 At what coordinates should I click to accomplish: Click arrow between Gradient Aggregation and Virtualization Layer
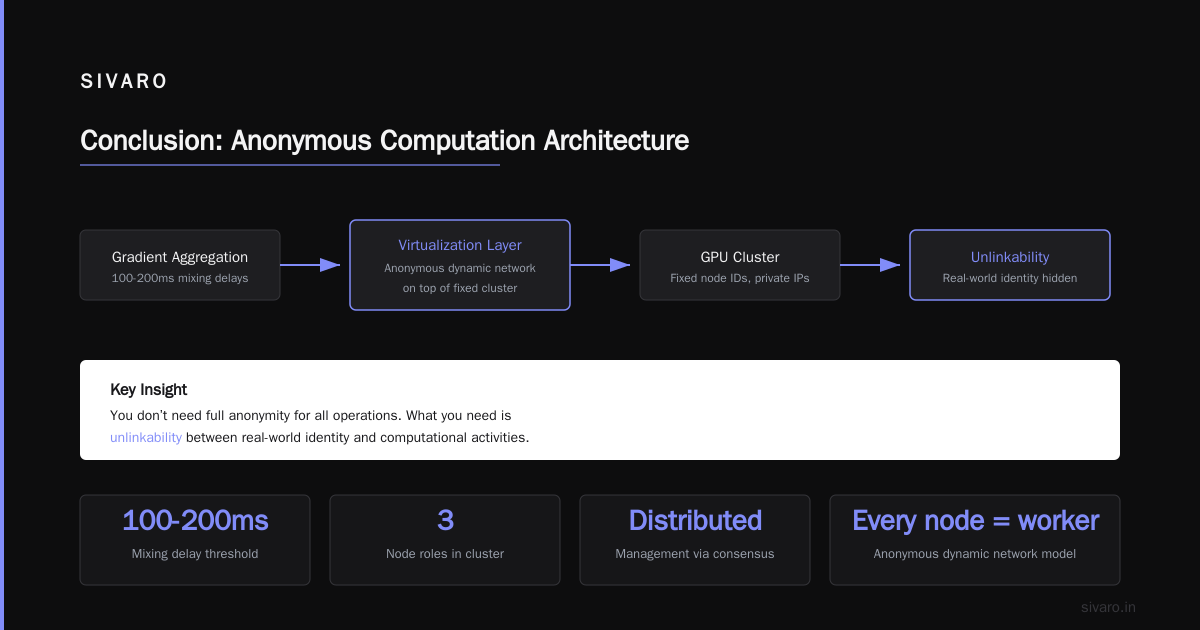[x=310, y=265]
